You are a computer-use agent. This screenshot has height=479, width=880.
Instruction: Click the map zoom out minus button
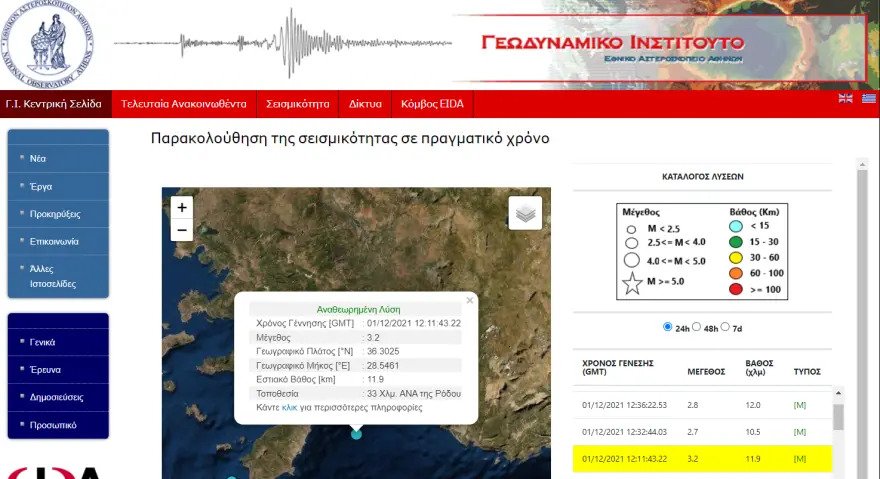tap(181, 230)
